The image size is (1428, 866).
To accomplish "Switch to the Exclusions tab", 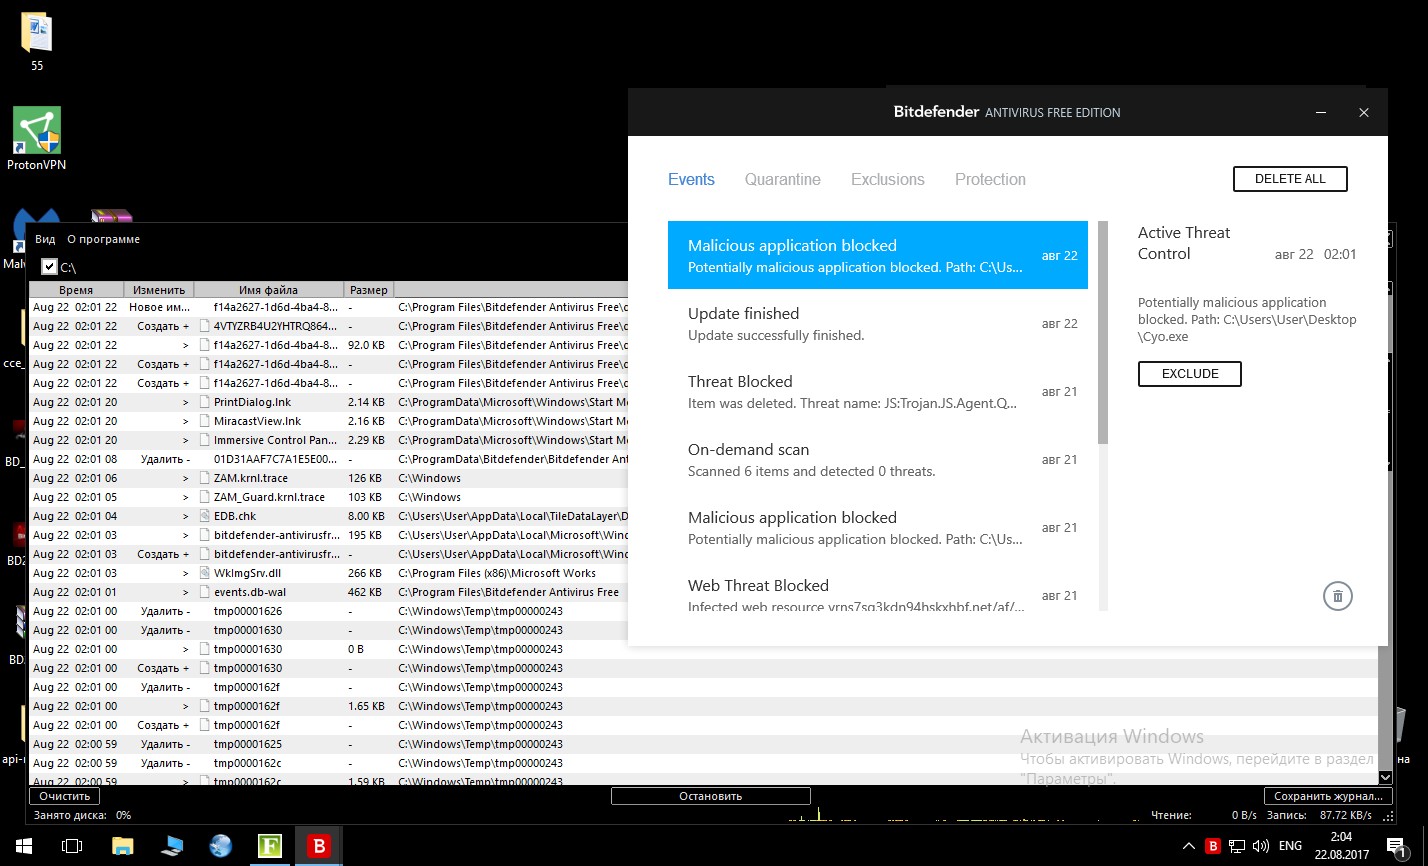I will [888, 180].
